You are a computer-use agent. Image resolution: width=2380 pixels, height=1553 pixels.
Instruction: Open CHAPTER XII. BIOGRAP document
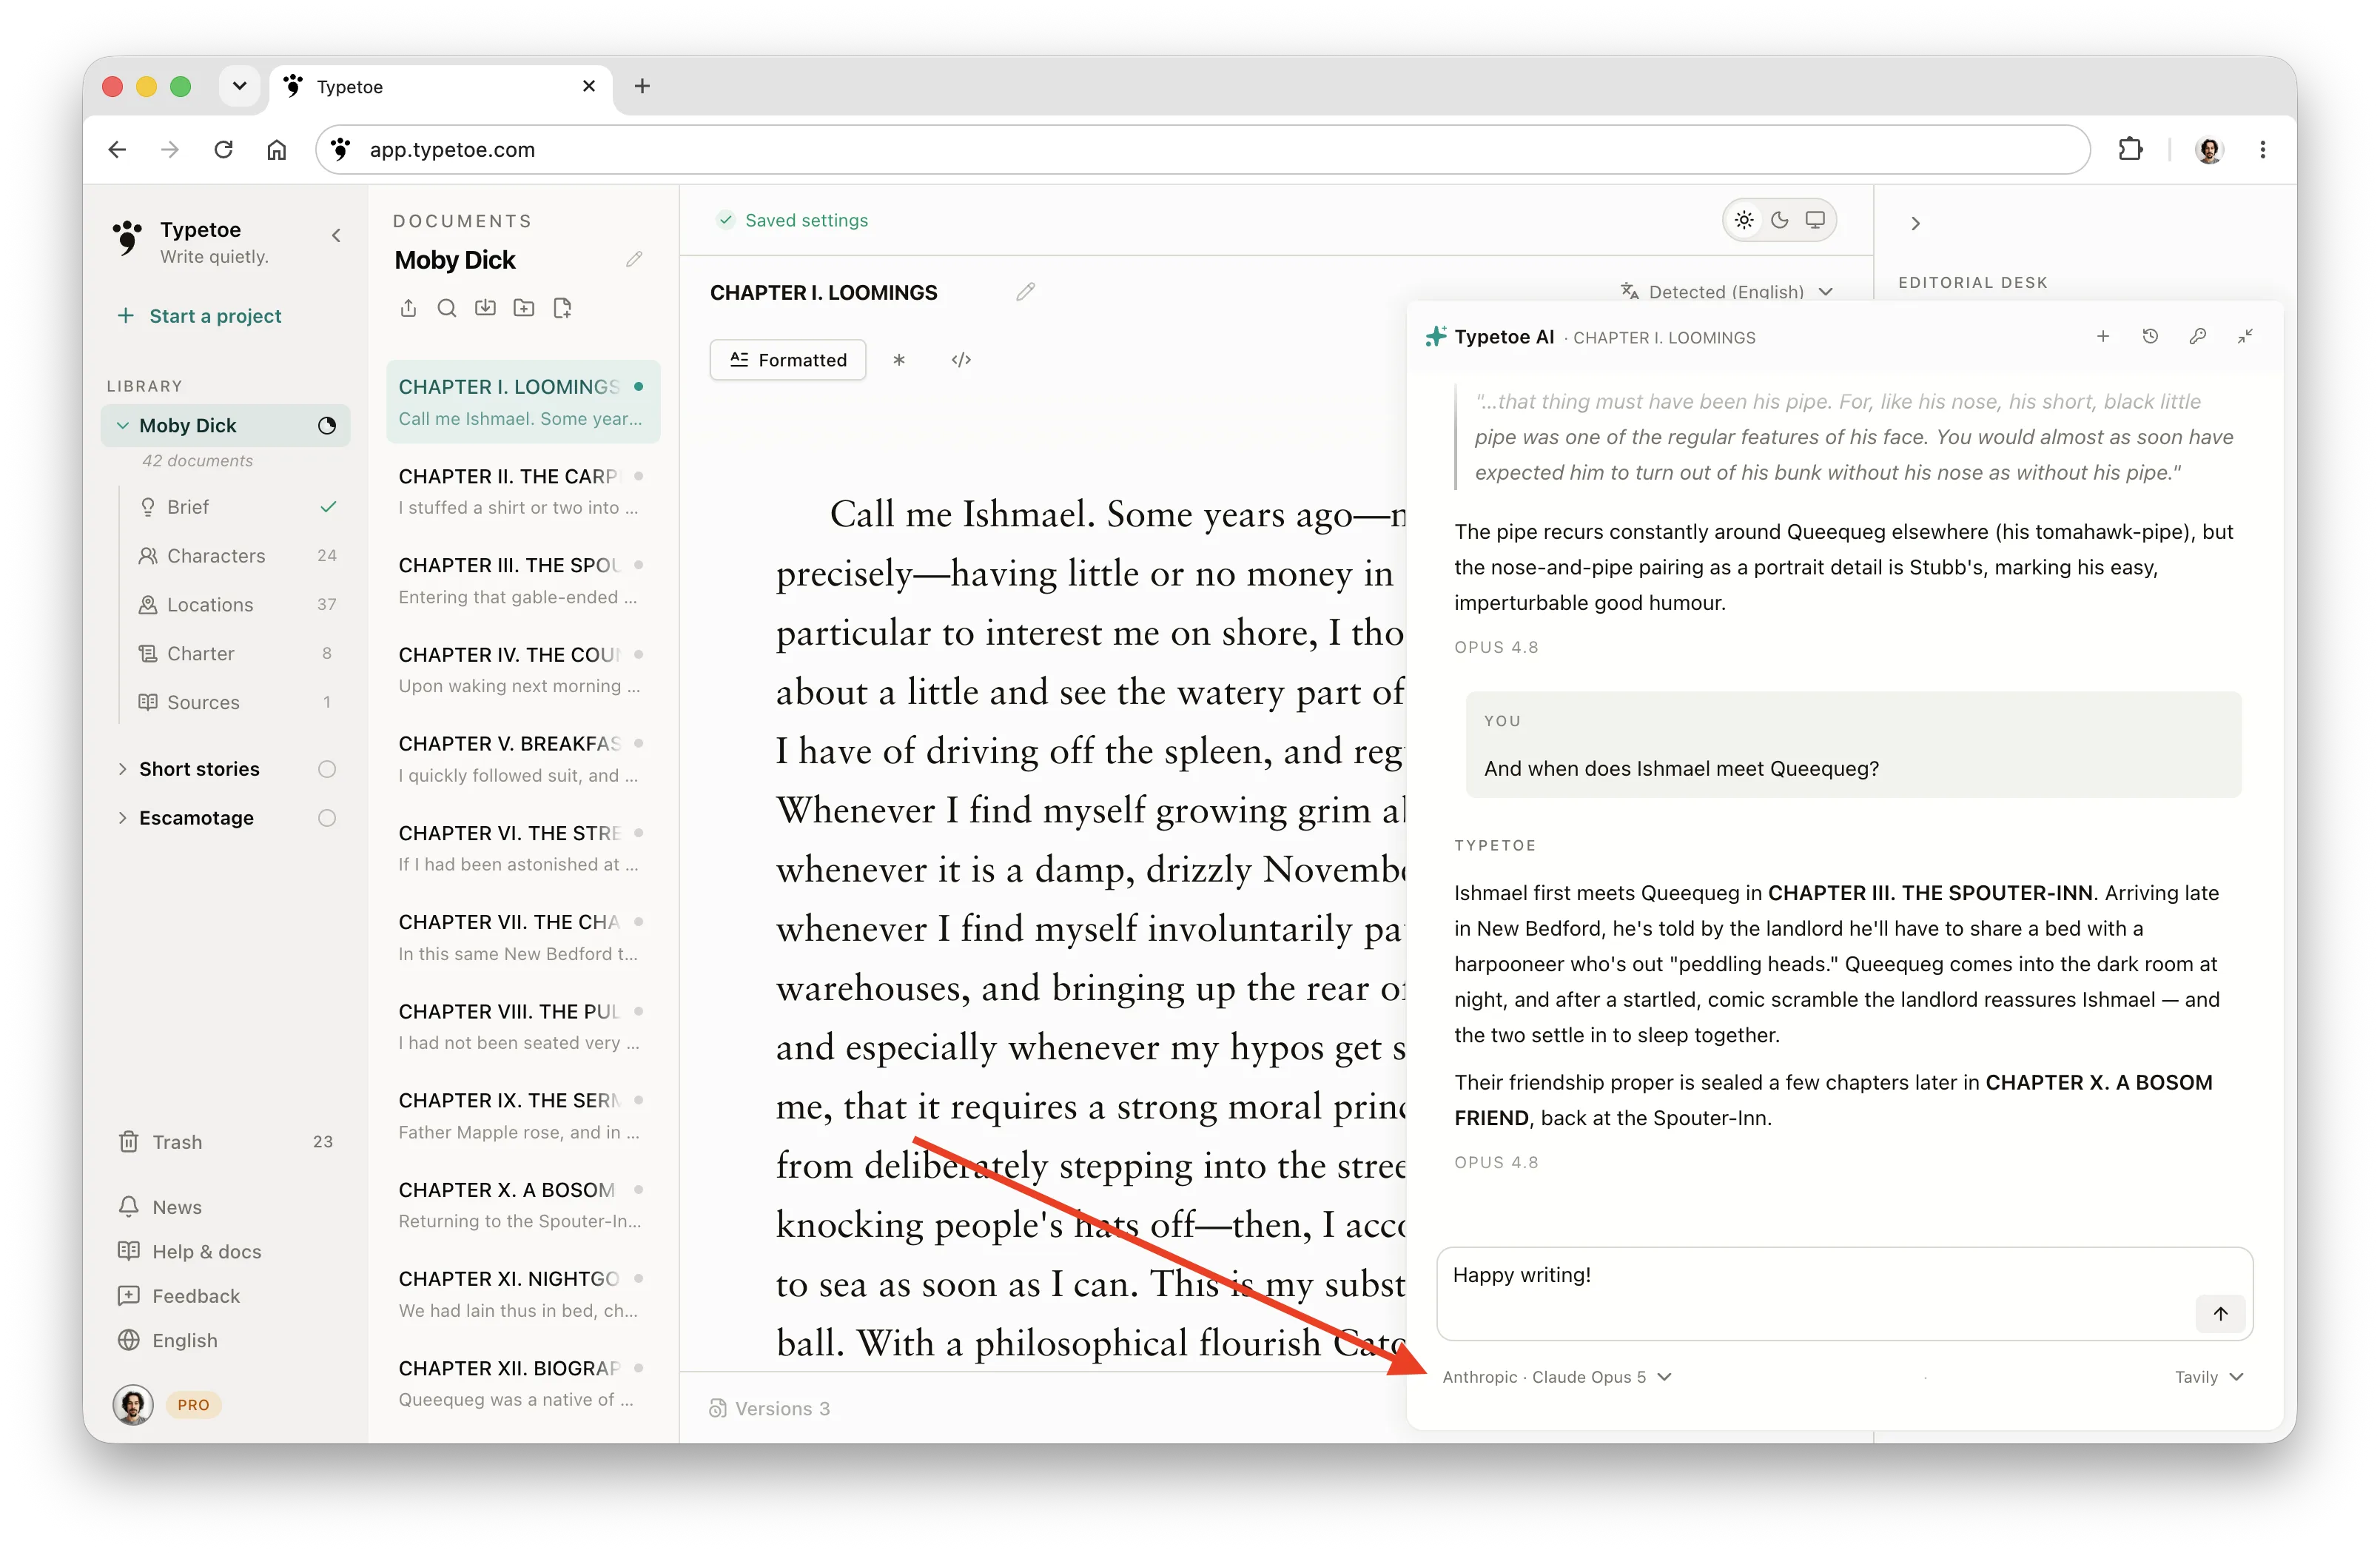(522, 1383)
